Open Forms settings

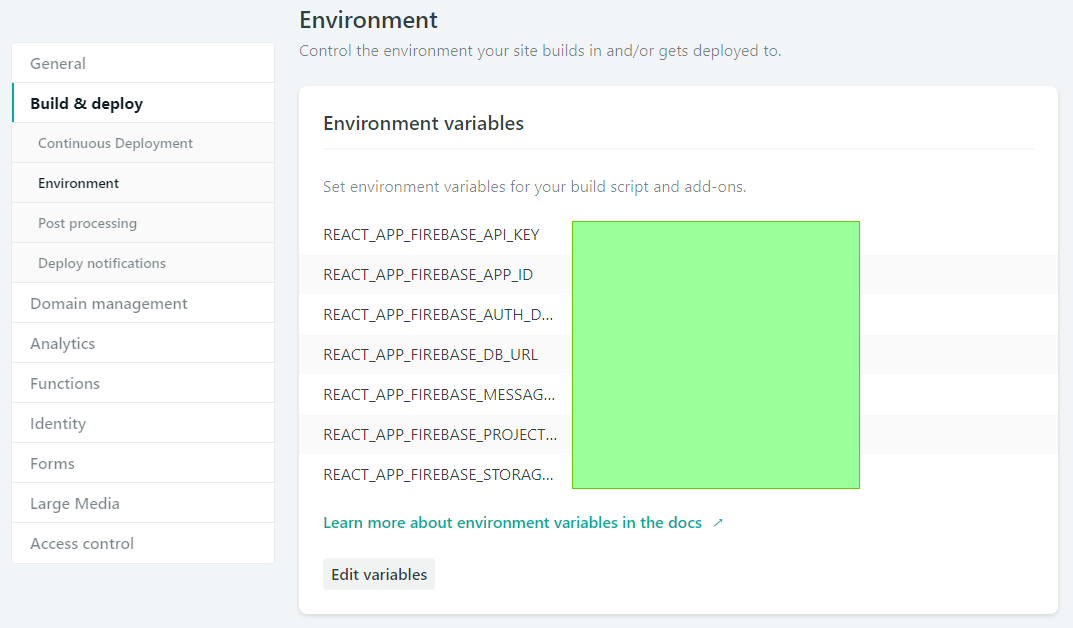coord(143,463)
